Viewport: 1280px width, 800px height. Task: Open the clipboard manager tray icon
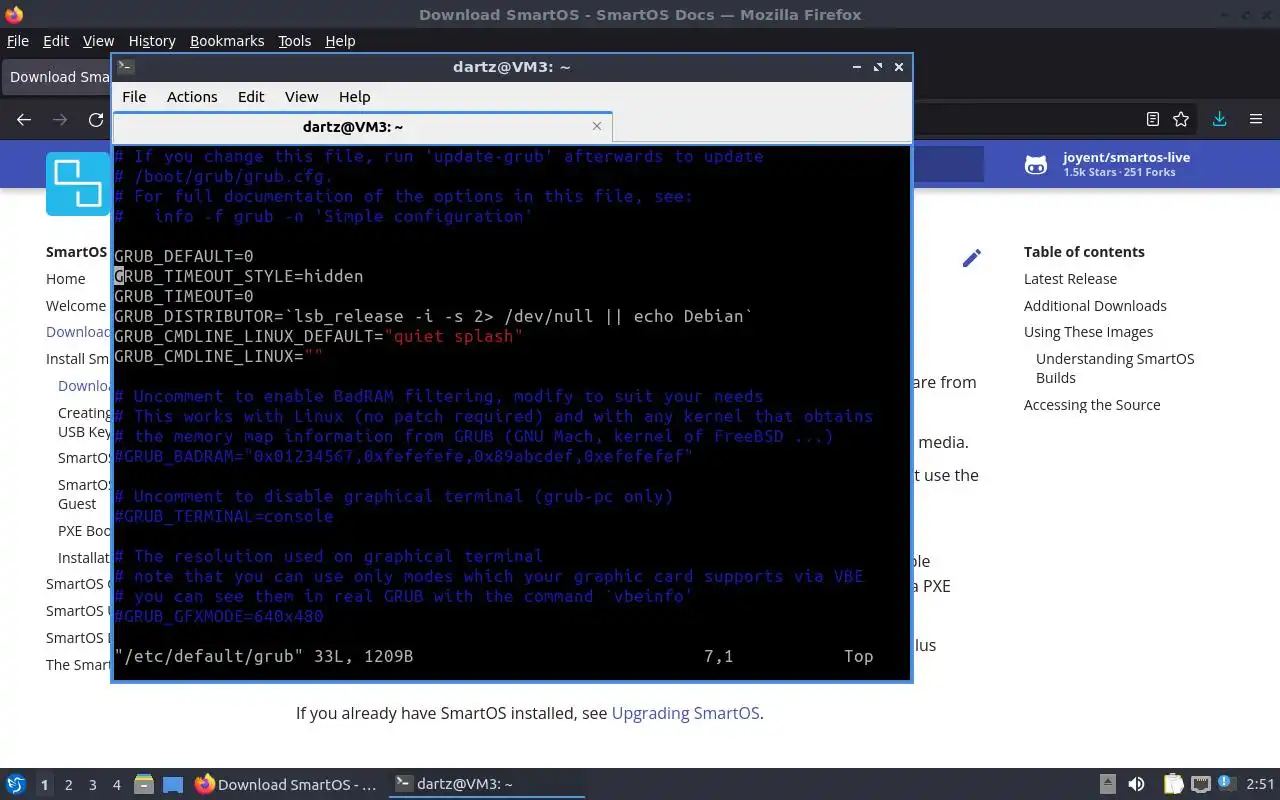pyautogui.click(x=1172, y=785)
